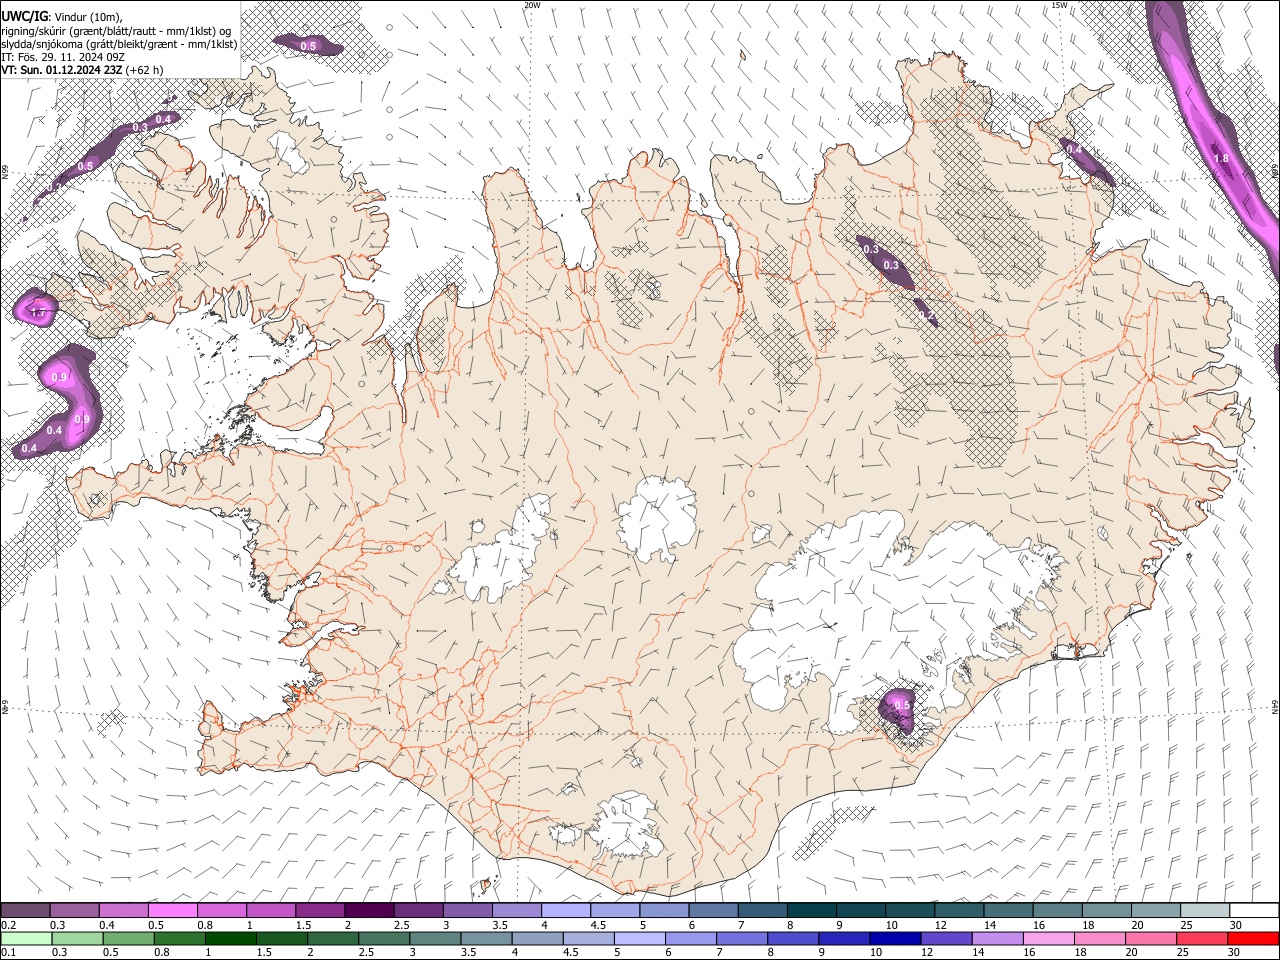Pick the 2–2.5 darkest purple swatch, upper legend

[x=369, y=910]
